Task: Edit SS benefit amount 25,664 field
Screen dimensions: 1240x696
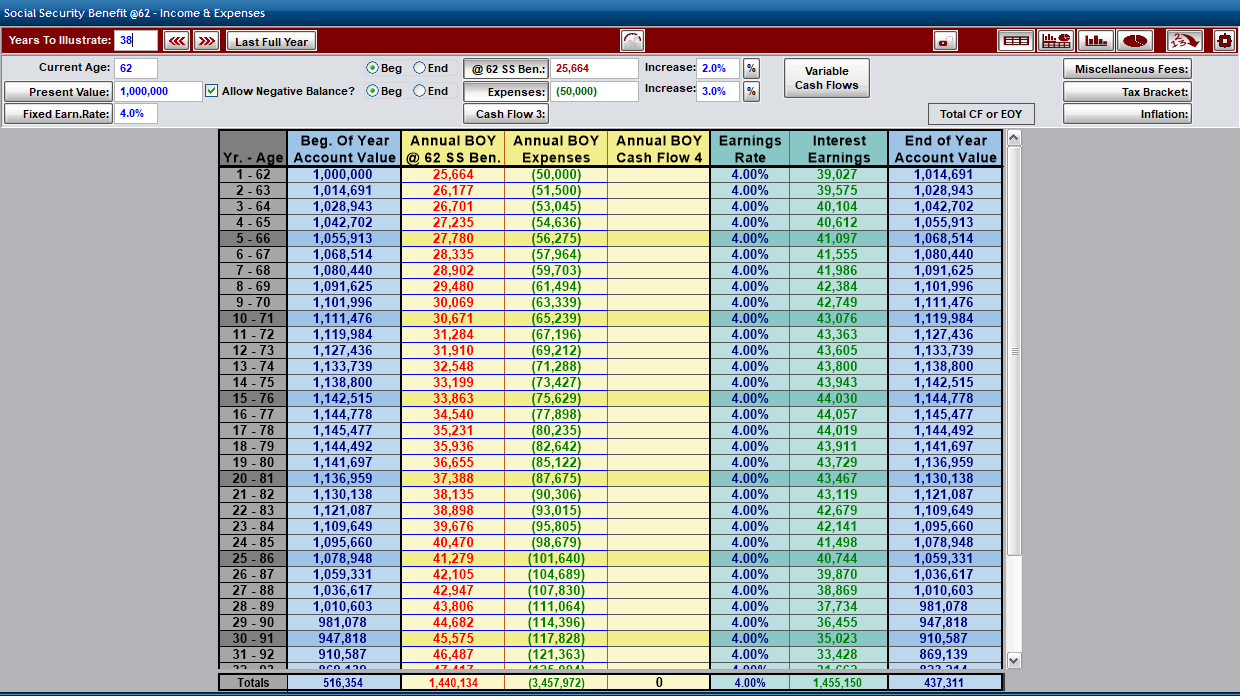Action: (594, 68)
